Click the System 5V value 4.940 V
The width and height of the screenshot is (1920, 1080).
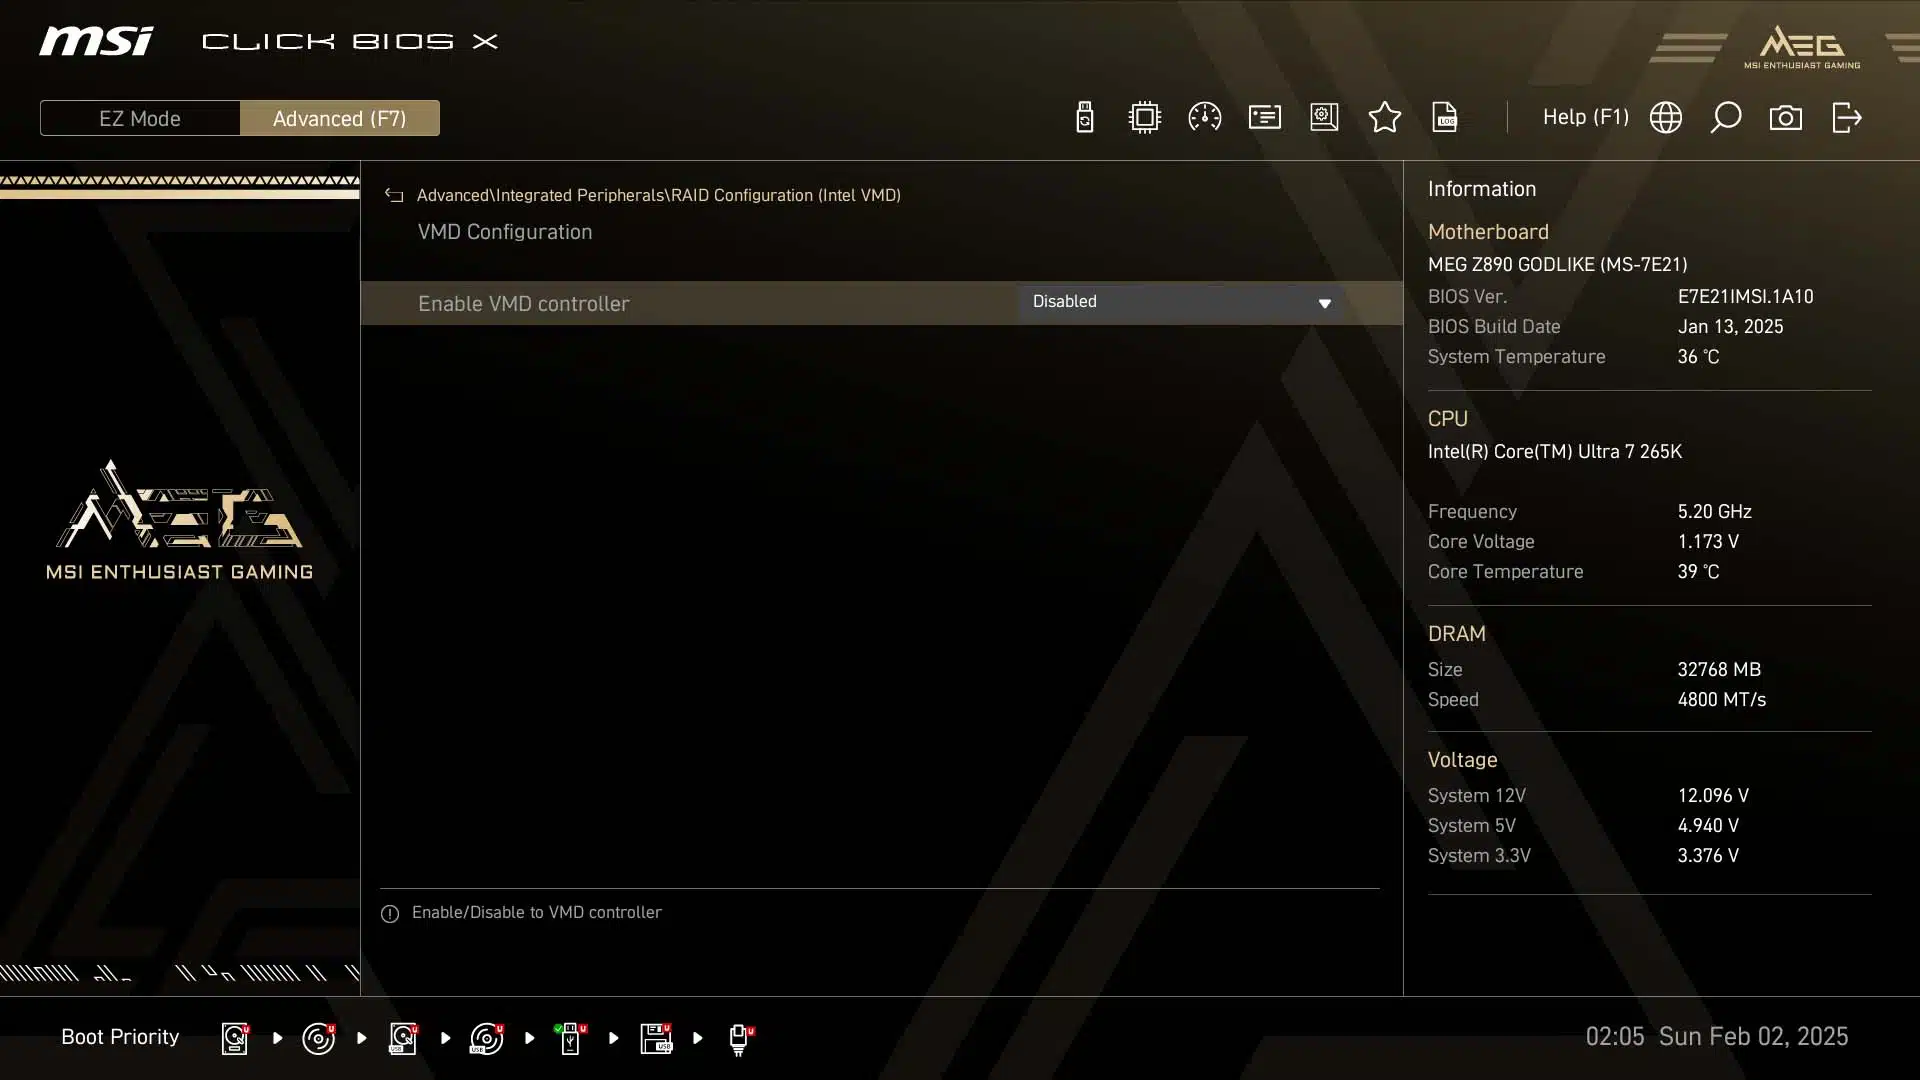[x=1708, y=825]
